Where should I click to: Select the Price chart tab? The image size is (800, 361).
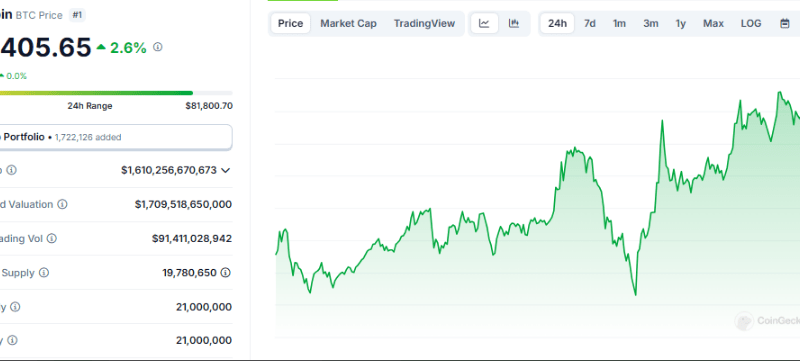290,23
